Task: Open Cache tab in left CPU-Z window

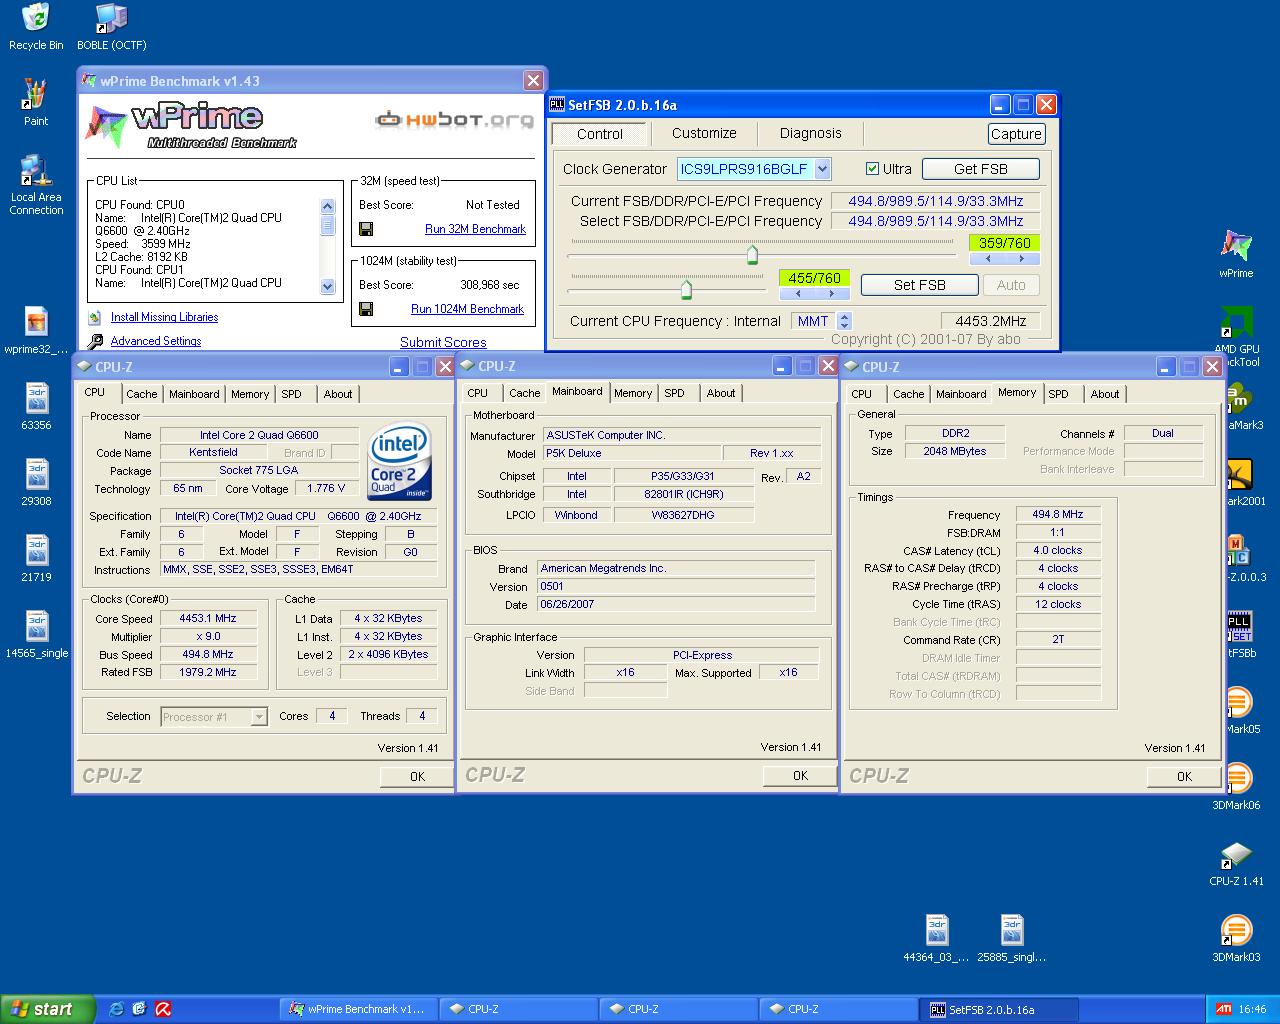Action: (x=142, y=394)
